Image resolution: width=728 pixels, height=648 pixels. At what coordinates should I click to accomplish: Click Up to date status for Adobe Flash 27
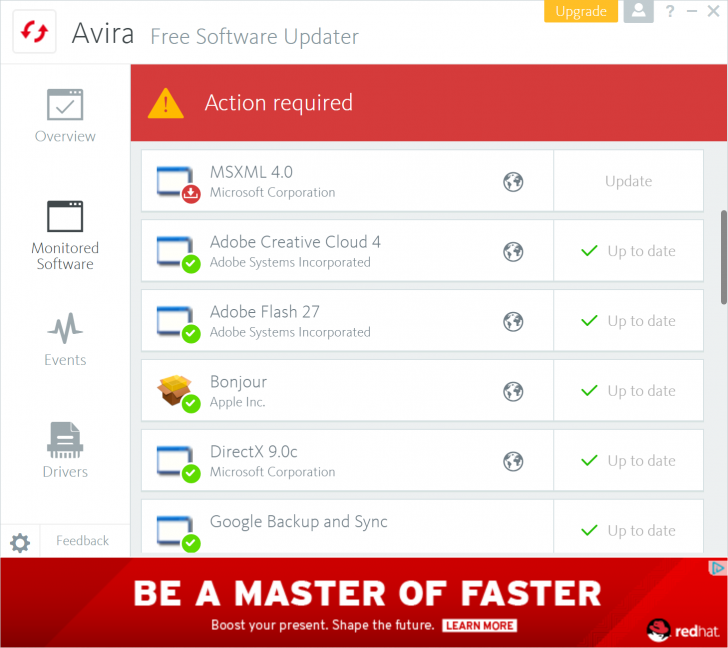628,321
